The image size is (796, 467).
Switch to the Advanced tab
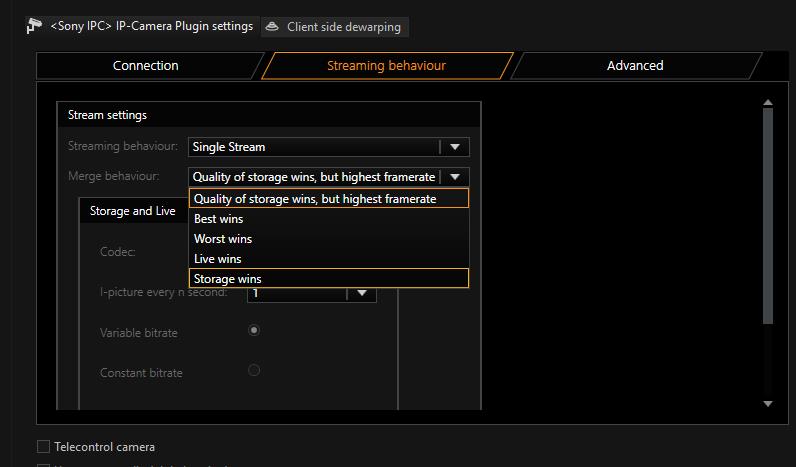coord(634,66)
